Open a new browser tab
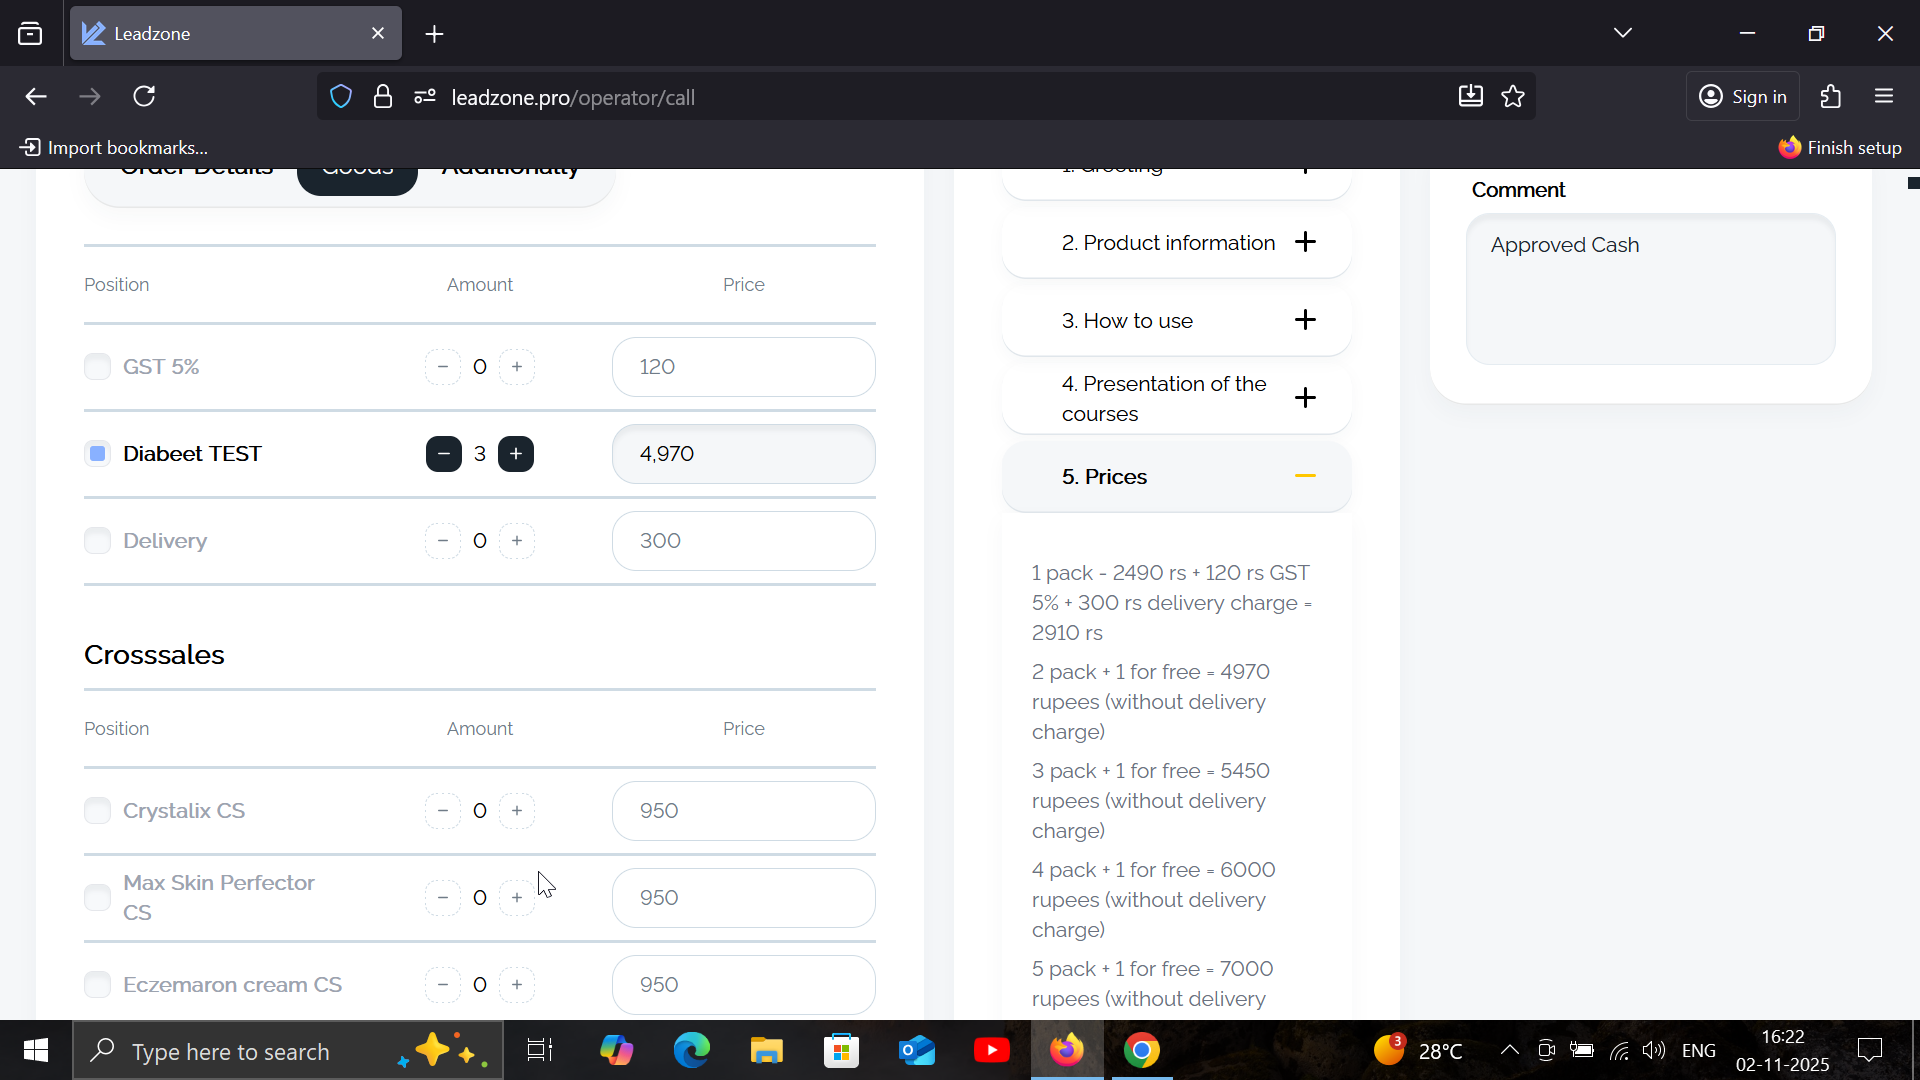The width and height of the screenshot is (1920, 1080). pos(434,34)
